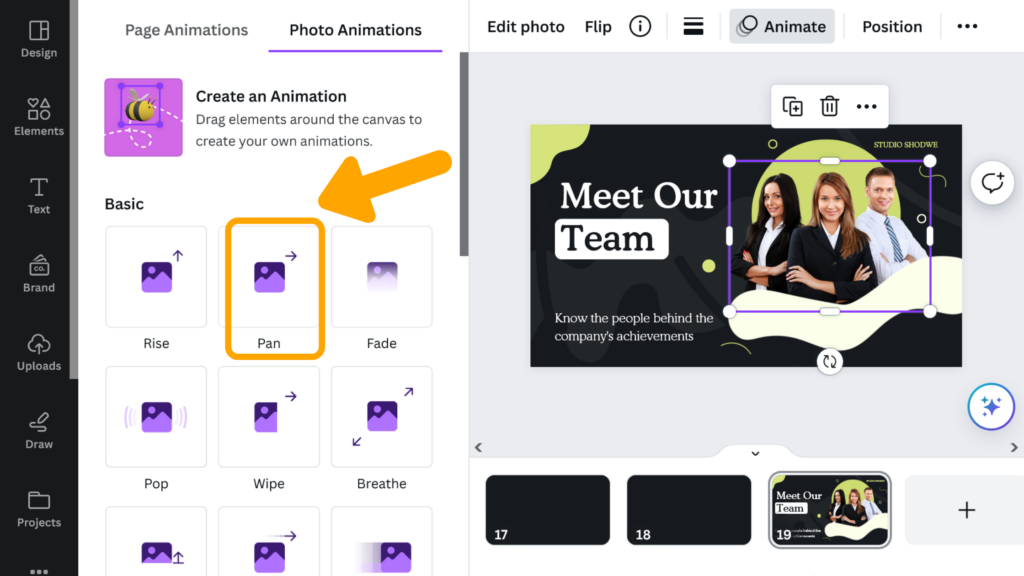Click the Flip button
1024x576 pixels.
[598, 27]
